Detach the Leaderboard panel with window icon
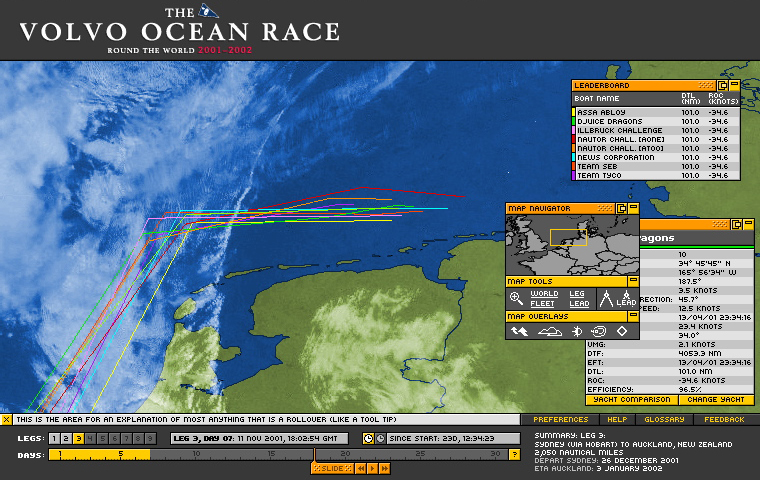Viewport: 760px width, 480px height. tap(723, 85)
